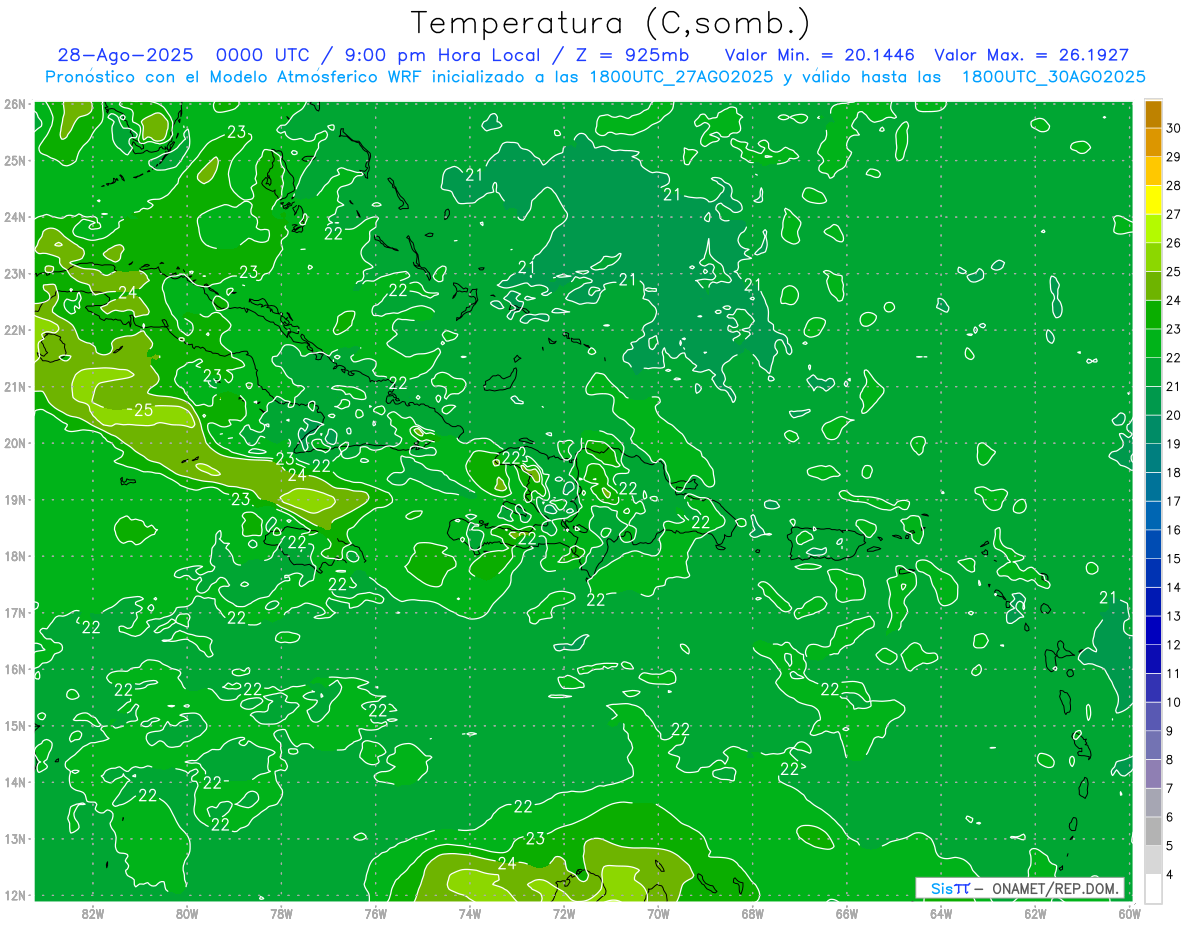Click the yellow legend swatch between 27 and 28
1200x927 pixels.
click(x=1153, y=200)
